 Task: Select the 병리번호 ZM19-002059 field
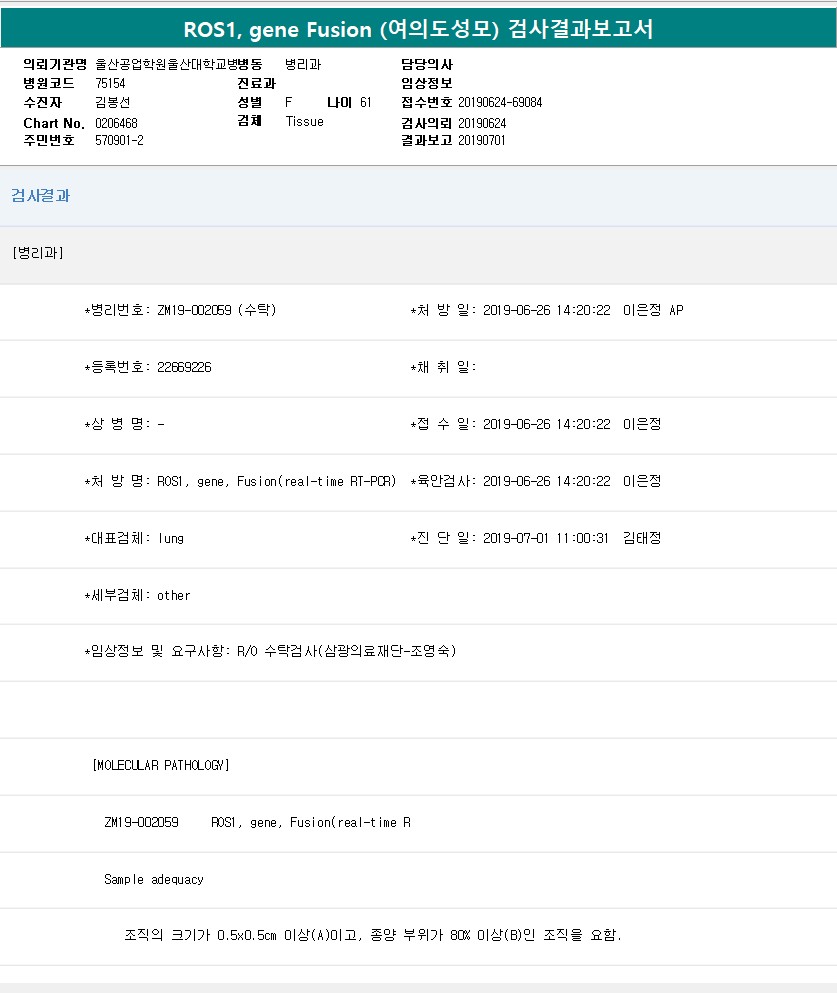[180, 311]
